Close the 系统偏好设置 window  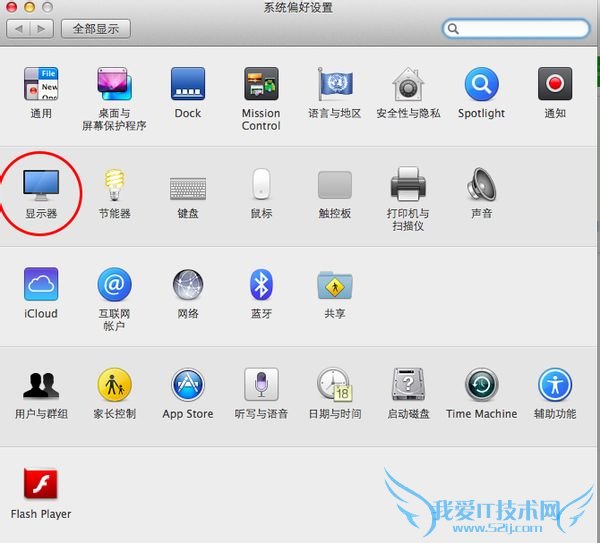11,7
